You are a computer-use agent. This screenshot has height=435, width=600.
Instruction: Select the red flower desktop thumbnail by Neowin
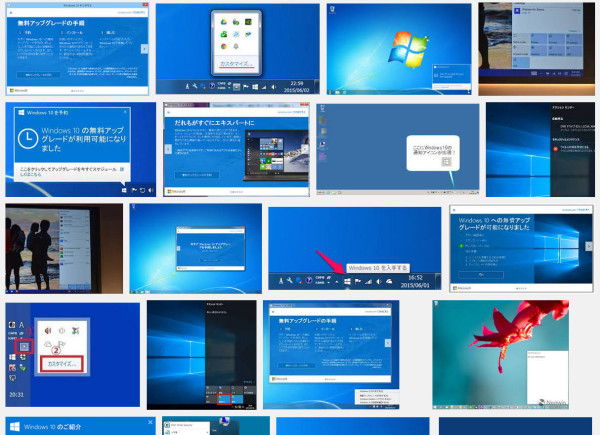[501, 355]
